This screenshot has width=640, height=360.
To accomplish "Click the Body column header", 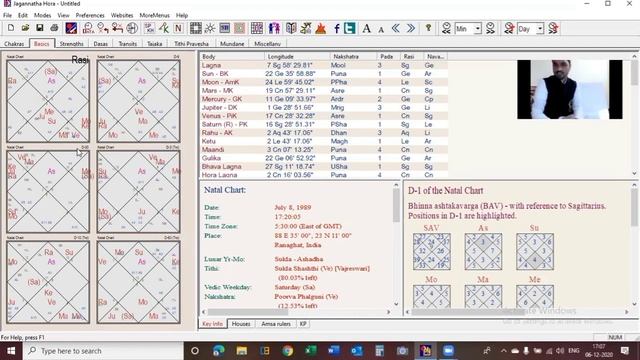I will click(232, 56).
